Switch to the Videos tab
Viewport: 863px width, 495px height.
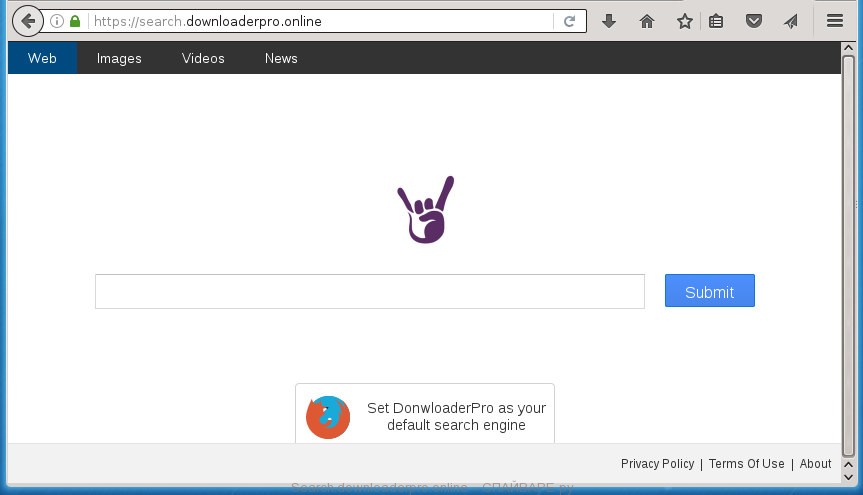click(x=203, y=58)
